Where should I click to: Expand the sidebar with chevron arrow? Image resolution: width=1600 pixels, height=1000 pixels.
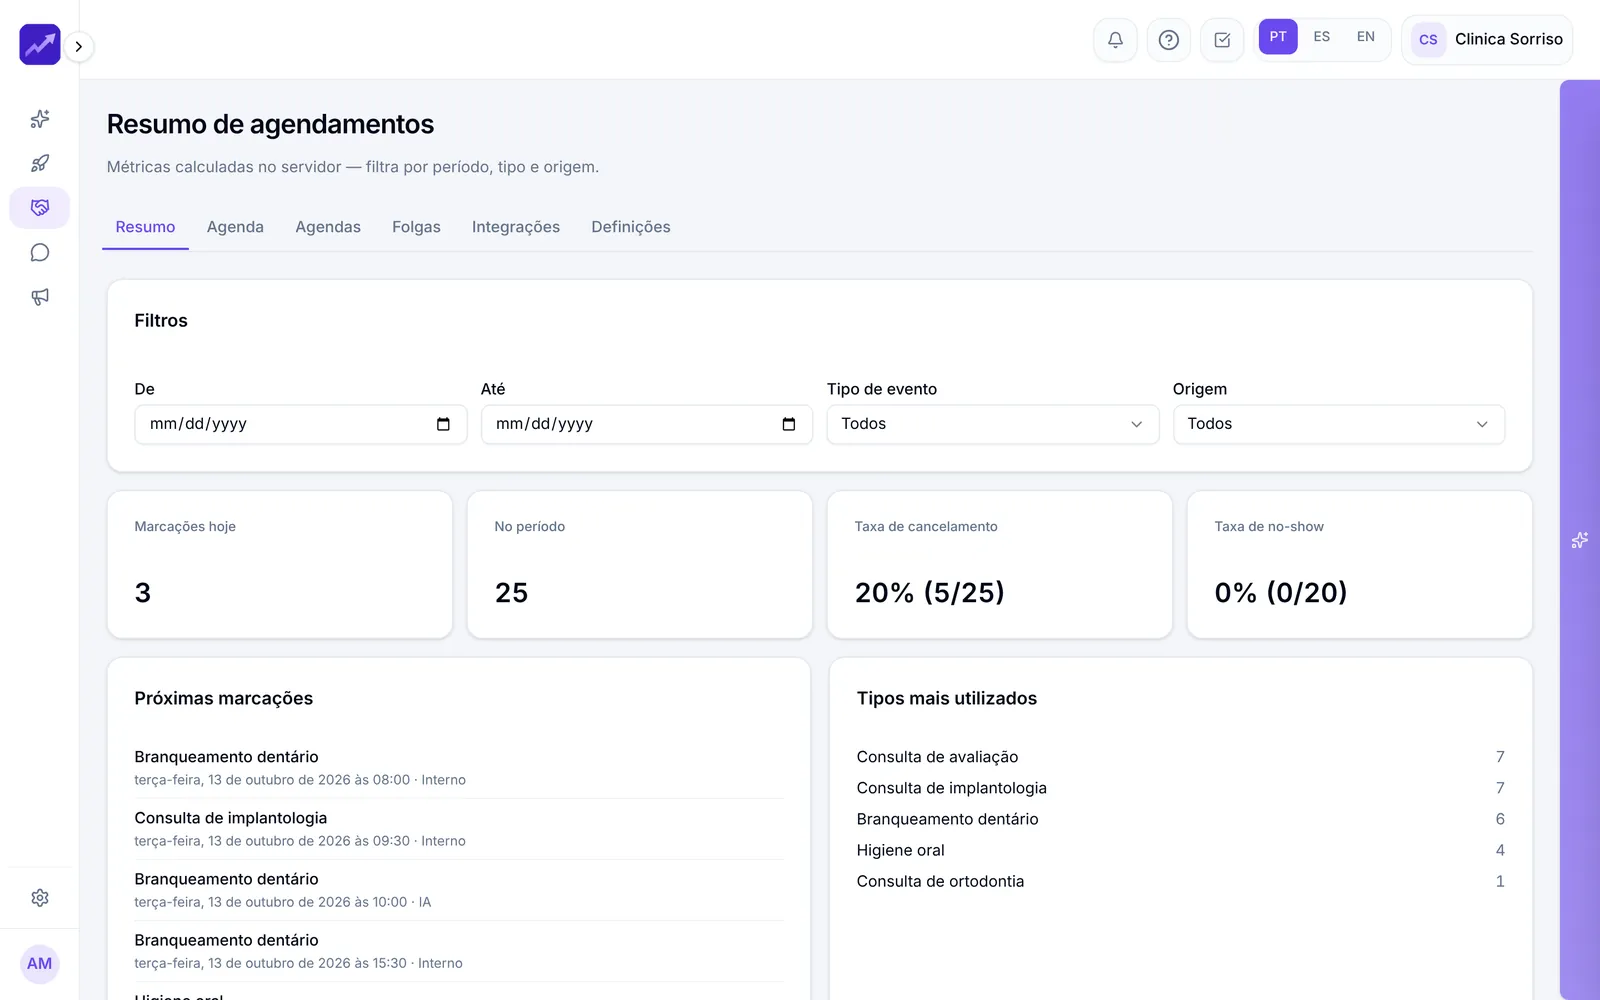click(x=78, y=46)
